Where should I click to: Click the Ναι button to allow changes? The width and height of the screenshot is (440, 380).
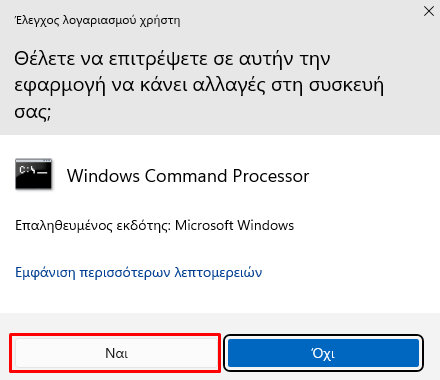point(116,353)
